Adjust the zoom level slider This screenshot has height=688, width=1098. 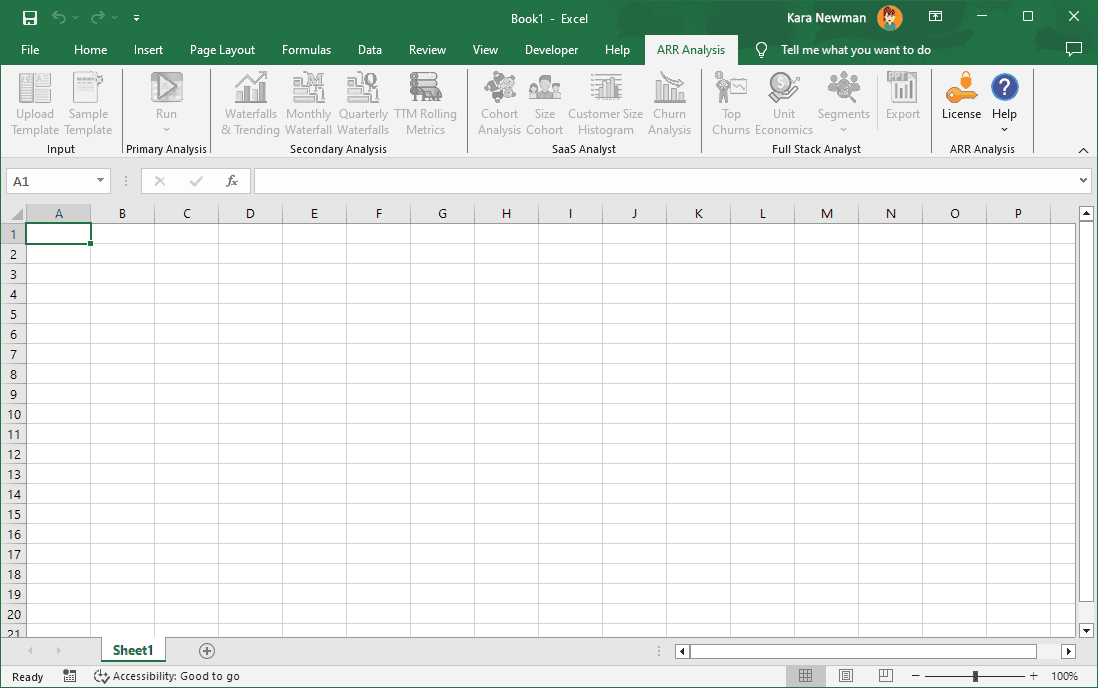tap(973, 675)
